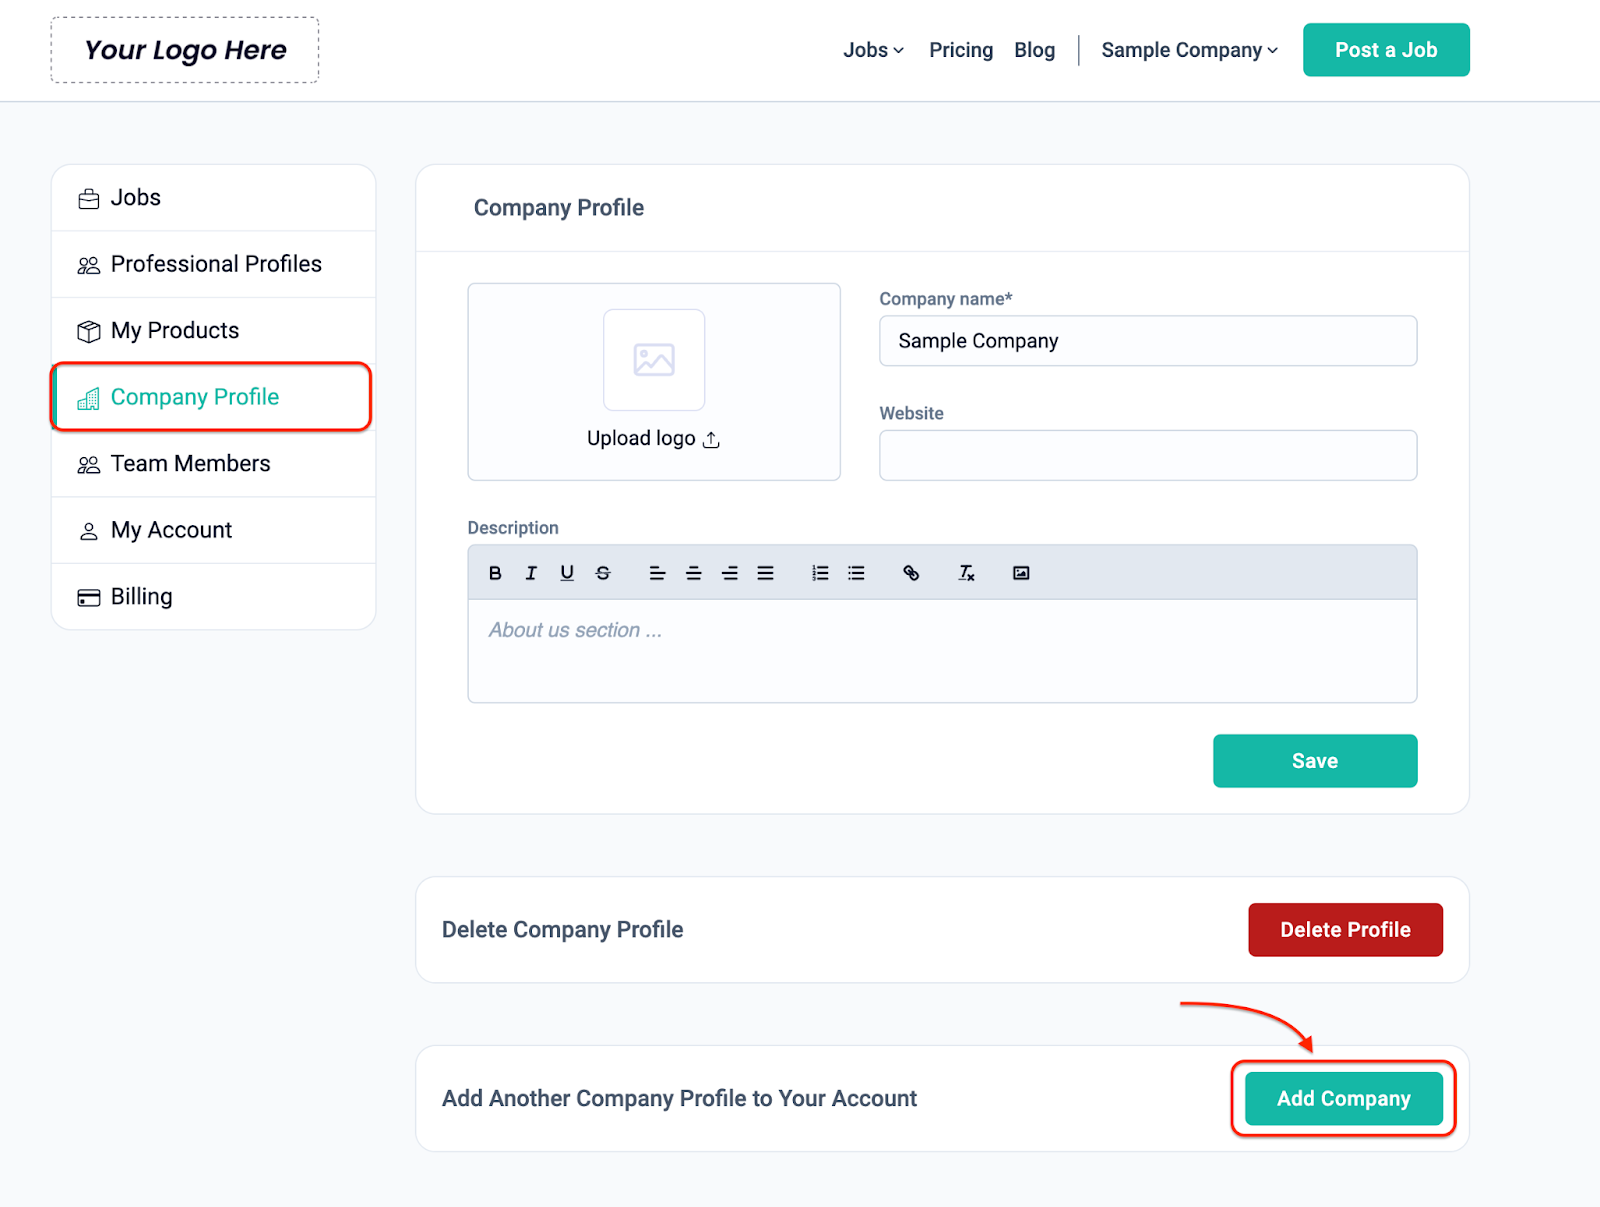
Task: Click the Website input field
Action: pyautogui.click(x=1148, y=455)
